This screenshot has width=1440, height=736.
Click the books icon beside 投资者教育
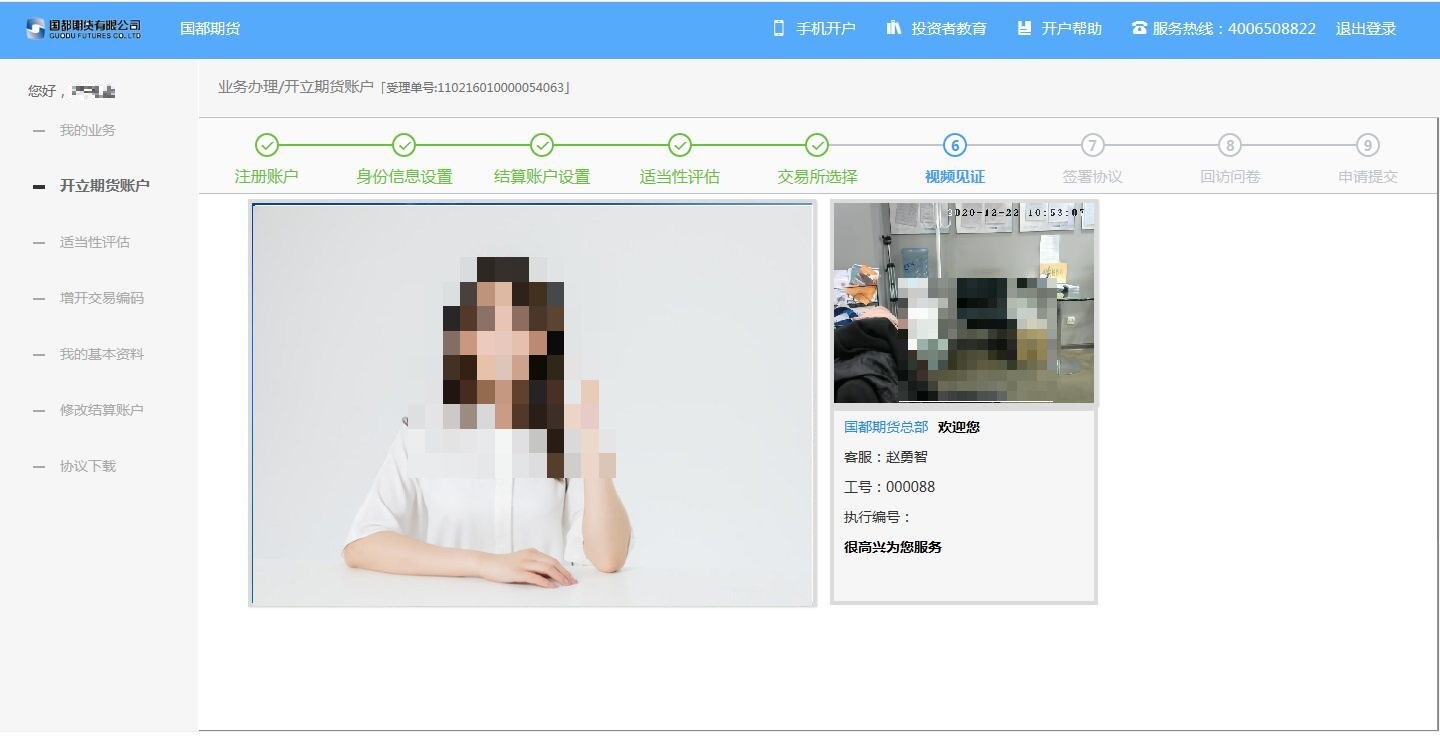pyautogui.click(x=894, y=28)
